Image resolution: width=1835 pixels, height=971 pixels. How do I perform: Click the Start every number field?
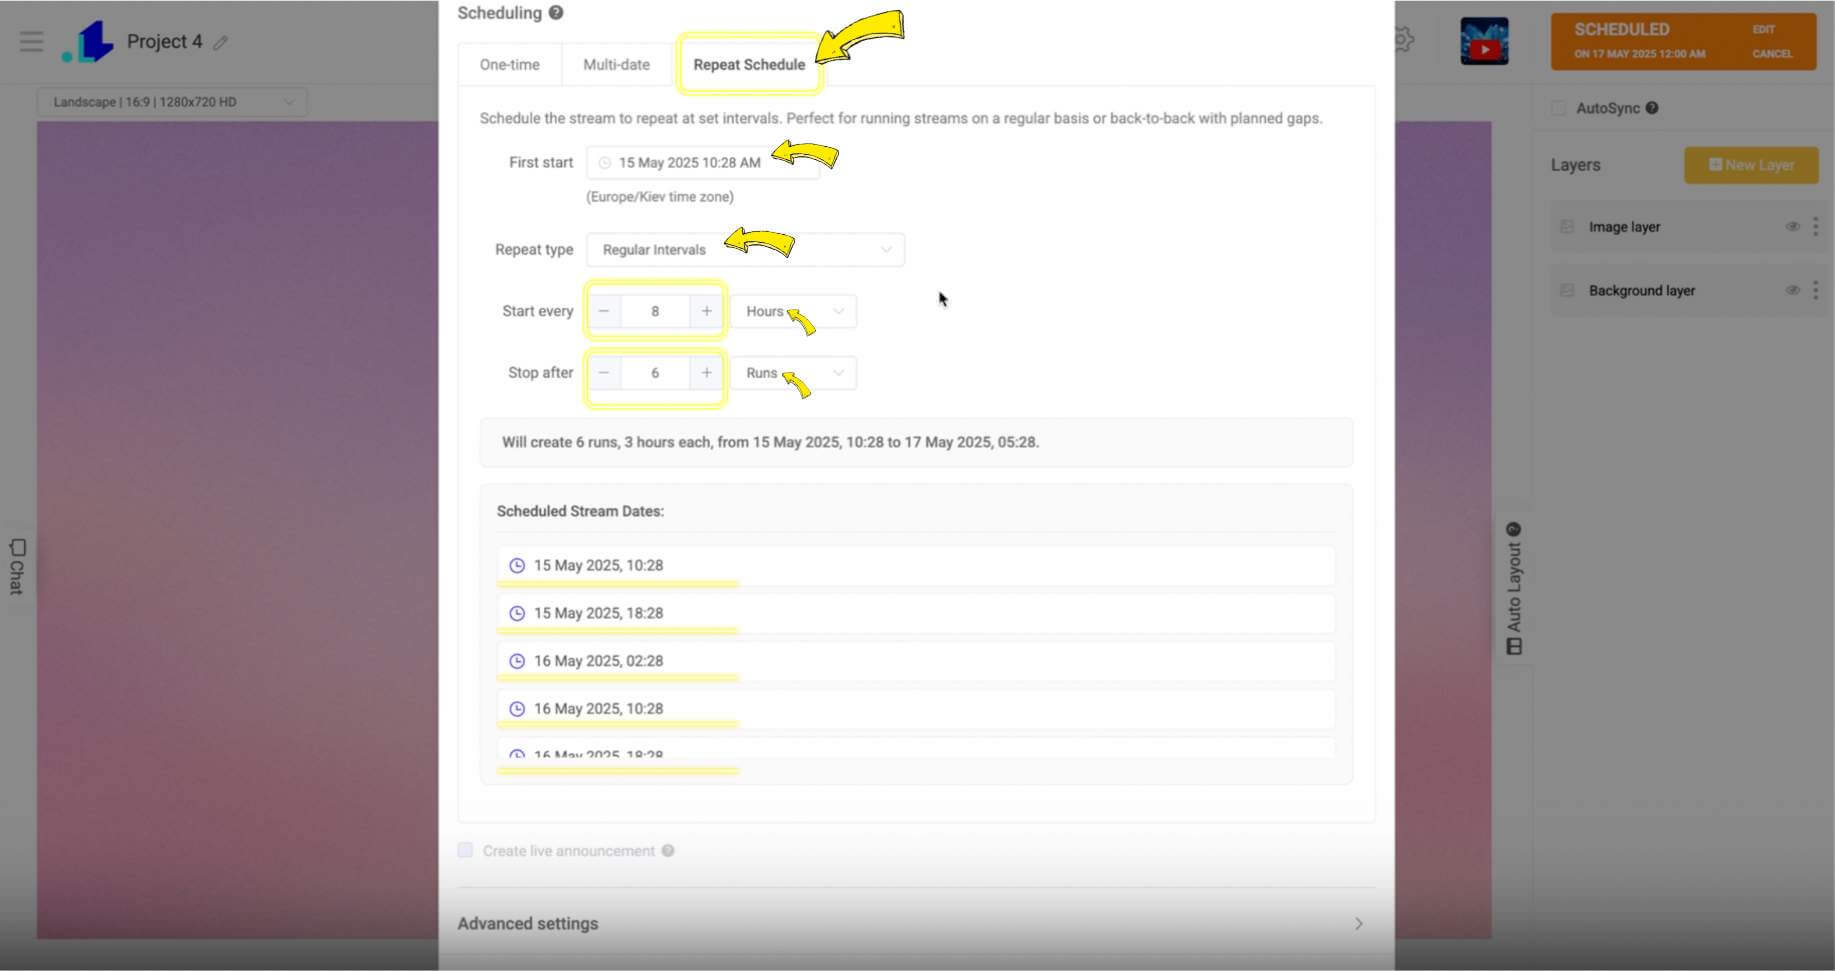coord(655,311)
